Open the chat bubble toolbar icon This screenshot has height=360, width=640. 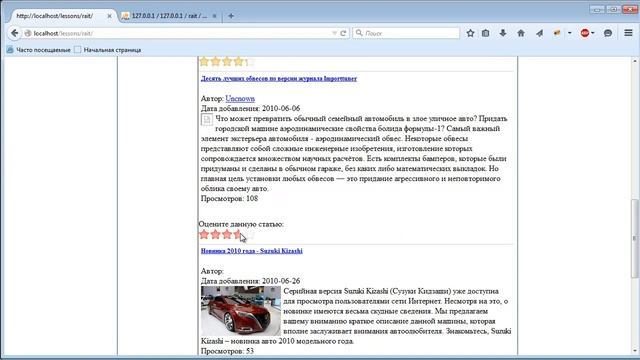pos(608,33)
